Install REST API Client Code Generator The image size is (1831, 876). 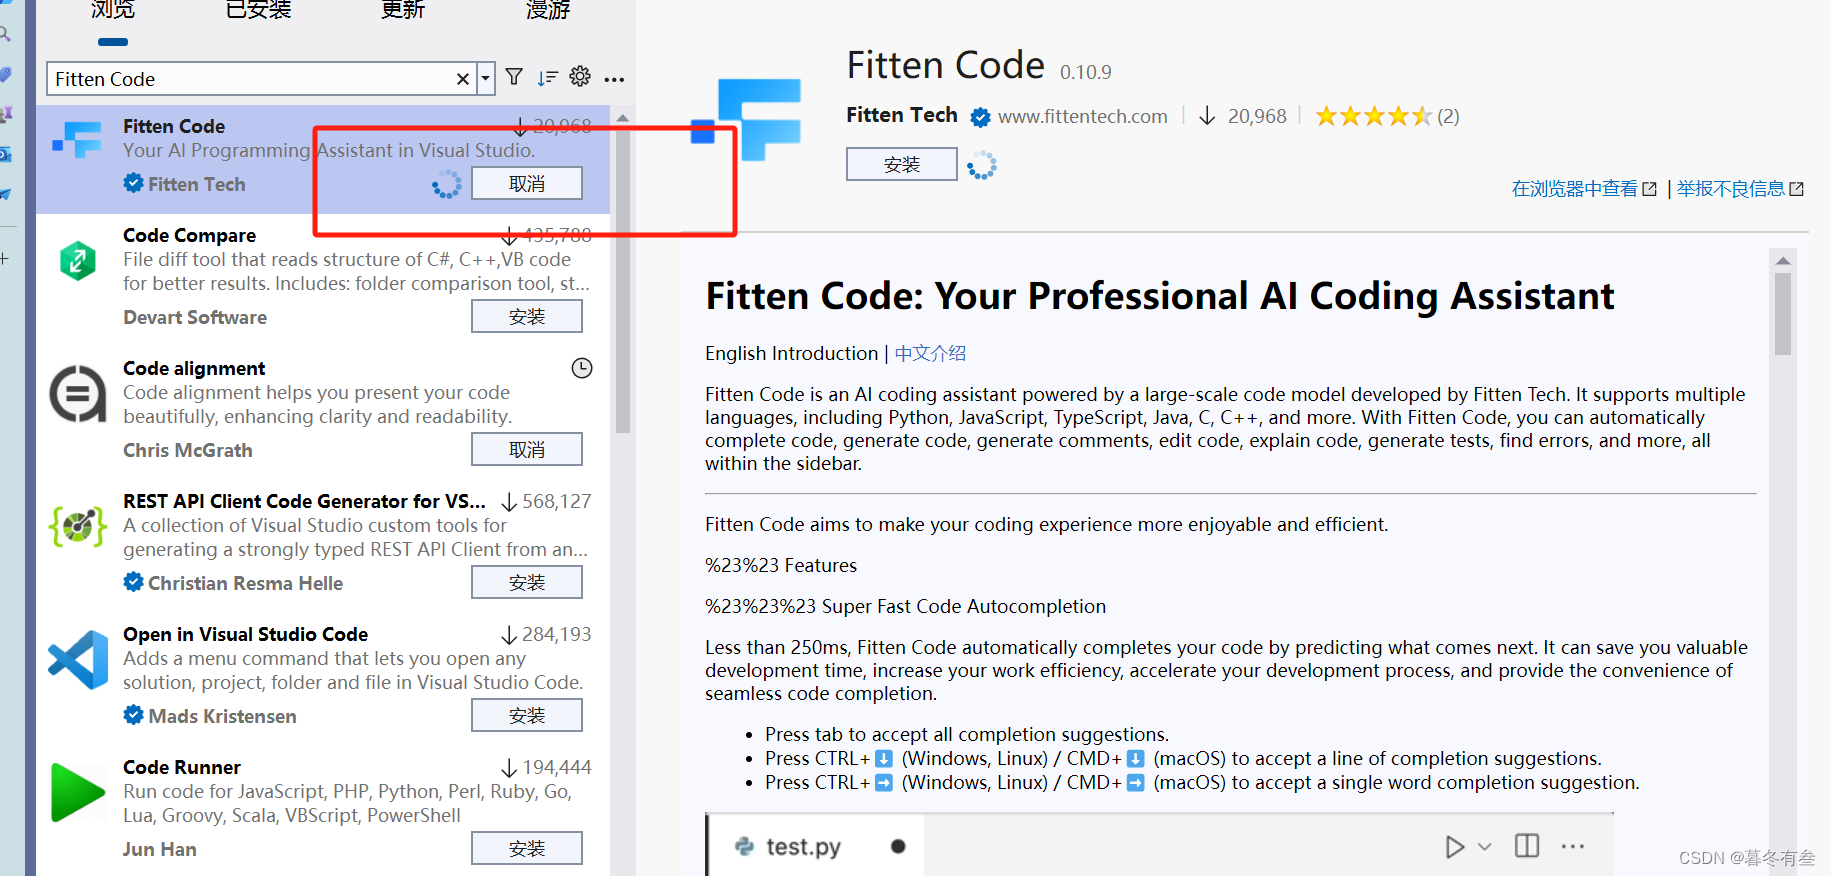point(527,583)
